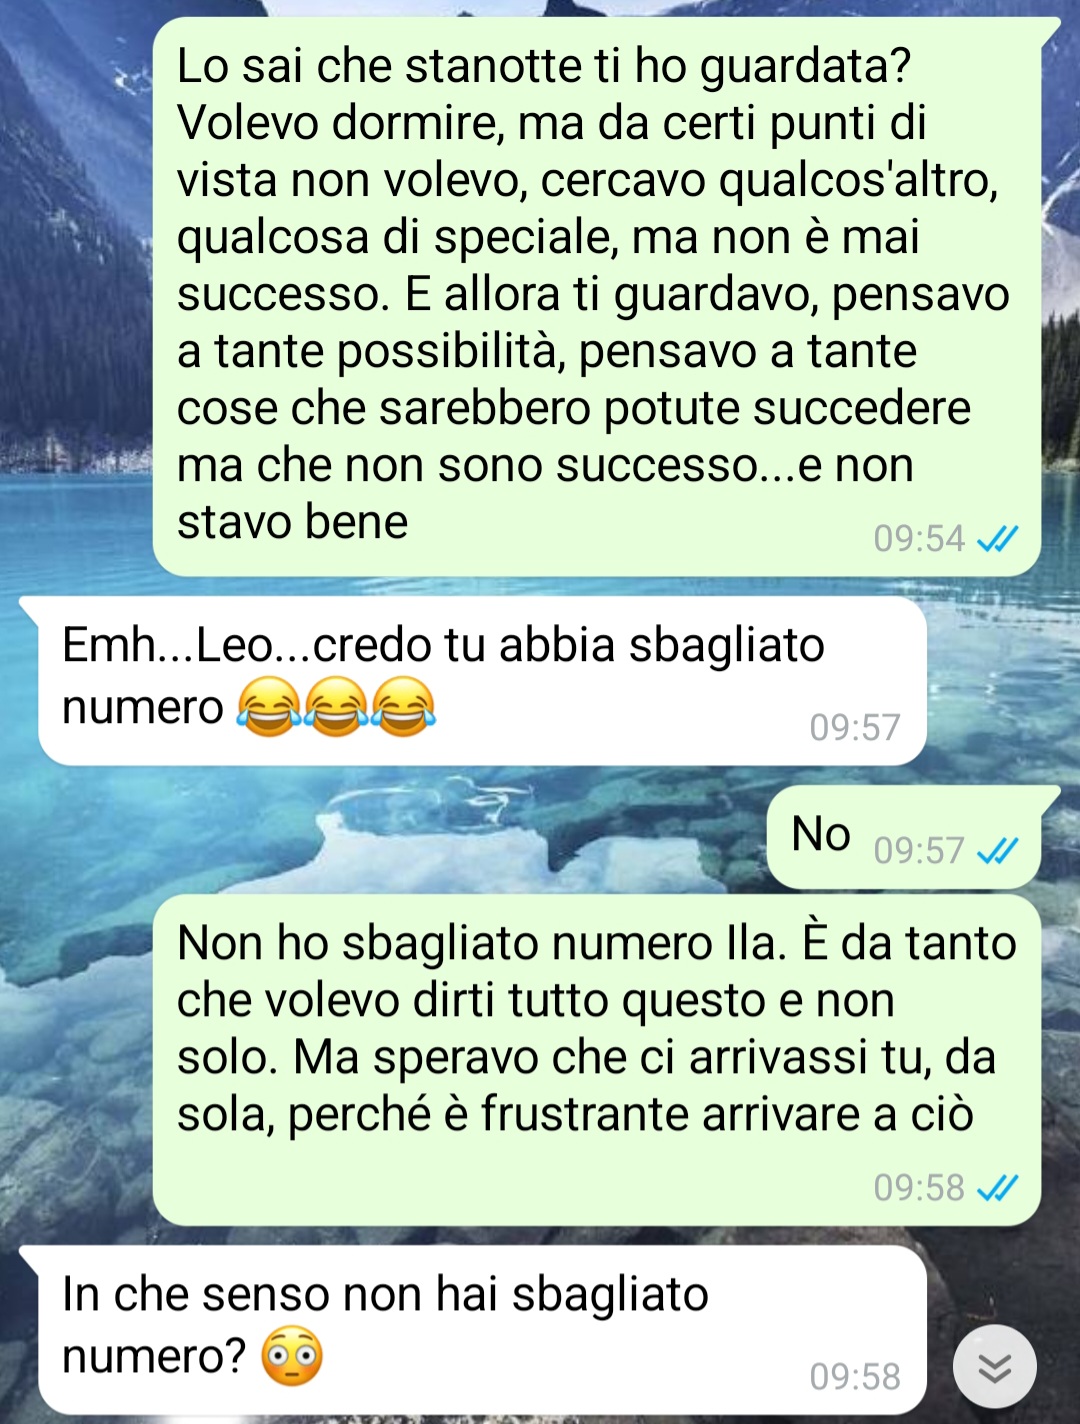Tap the lake wallpaper between message bubbles

(x=400, y=830)
